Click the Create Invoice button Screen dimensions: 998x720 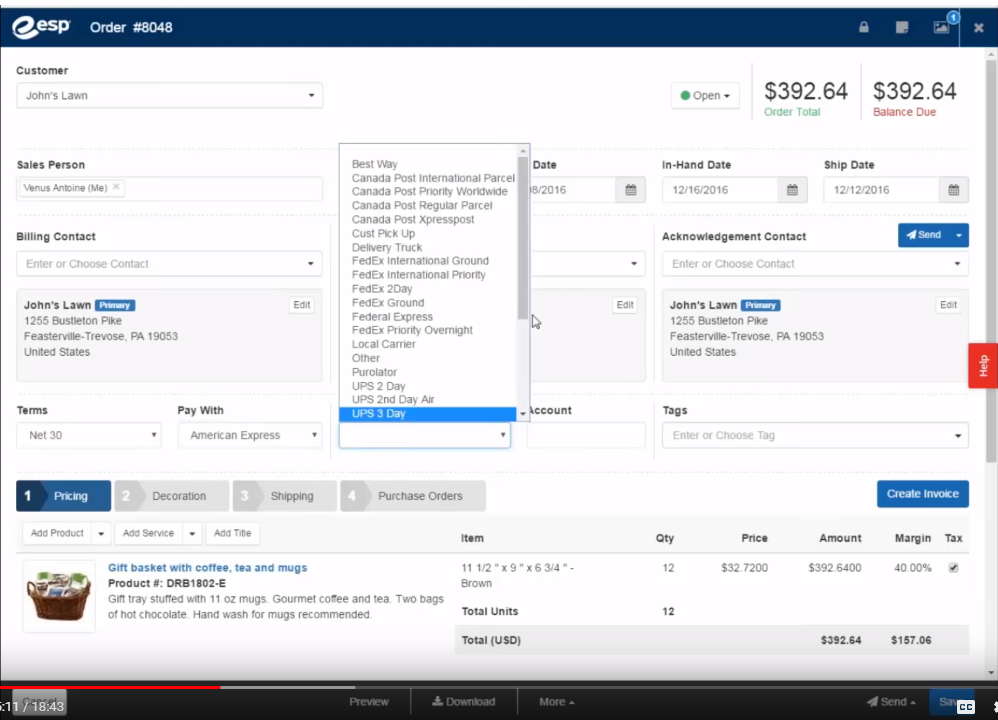click(x=923, y=494)
